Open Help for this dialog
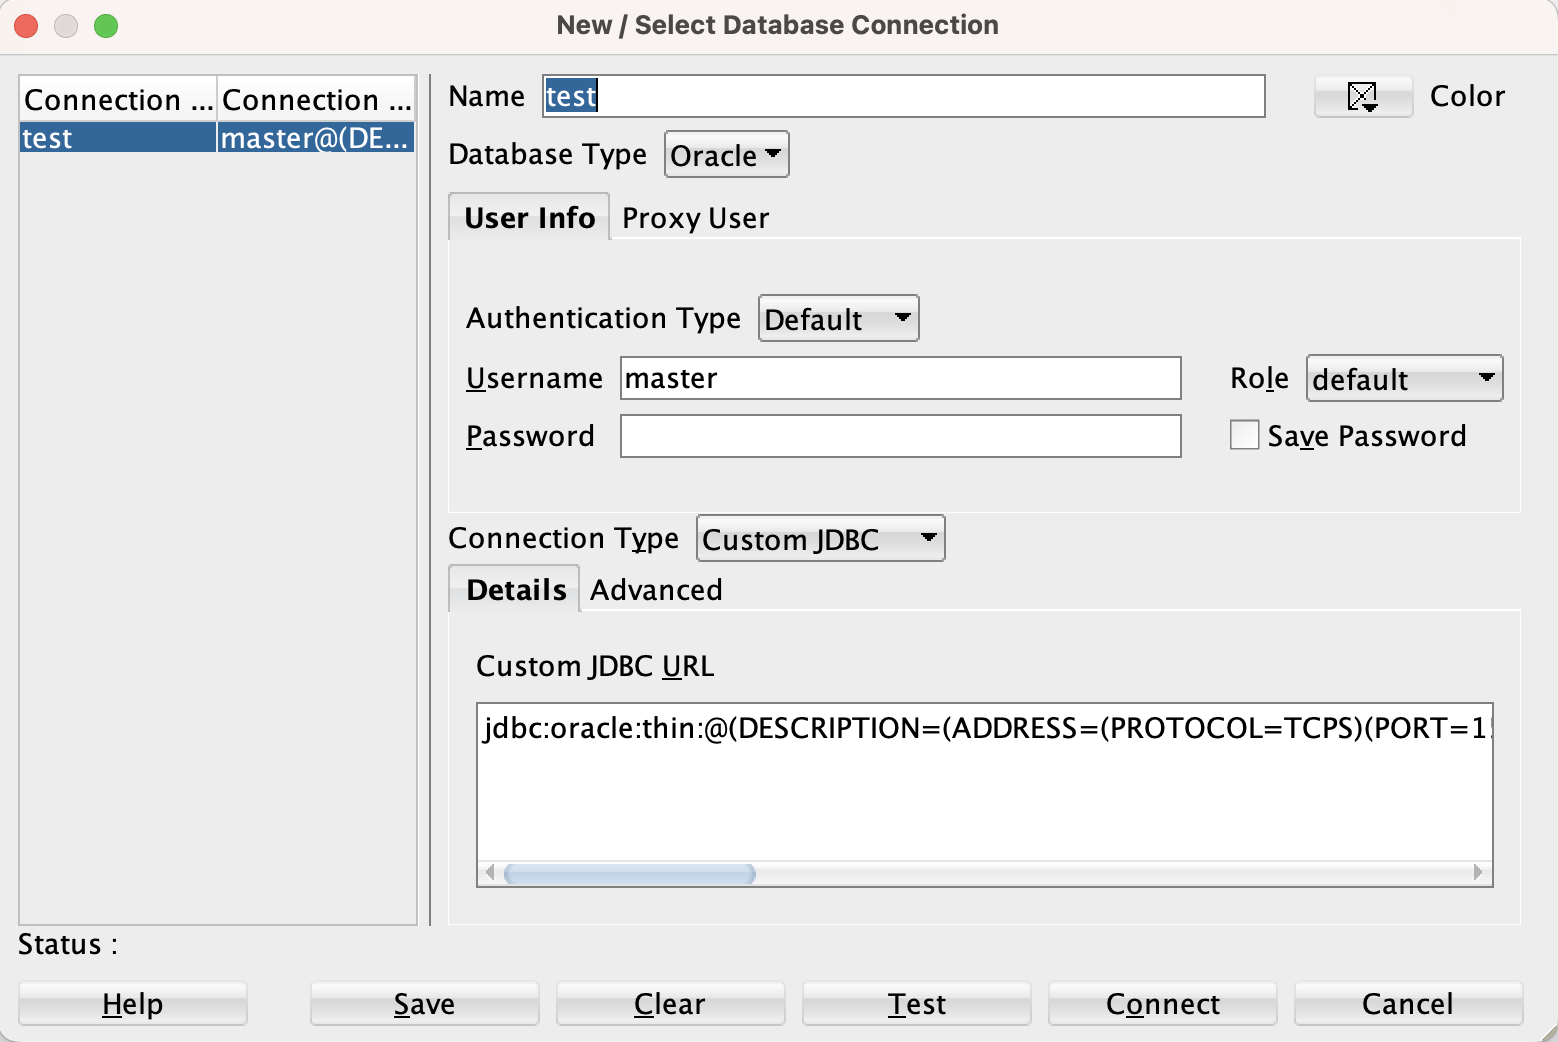Viewport: 1558px width, 1042px height. tap(132, 1003)
